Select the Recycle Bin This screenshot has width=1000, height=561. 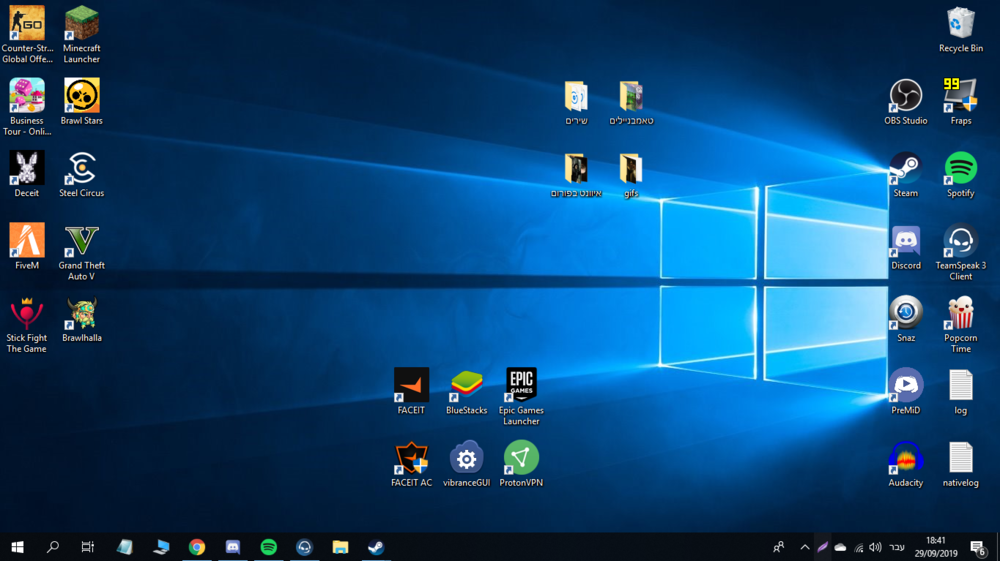pos(960,24)
